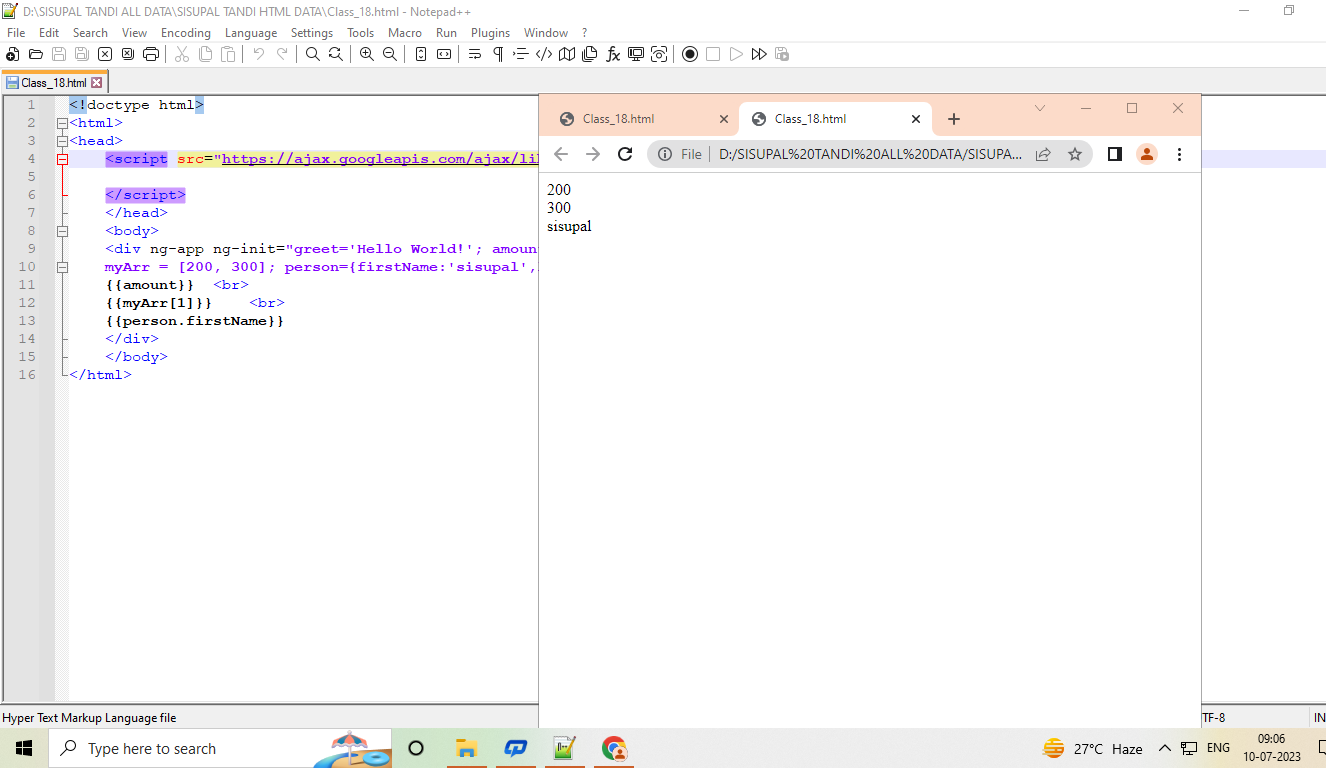Collapse the script block fold on line 4

(62, 159)
